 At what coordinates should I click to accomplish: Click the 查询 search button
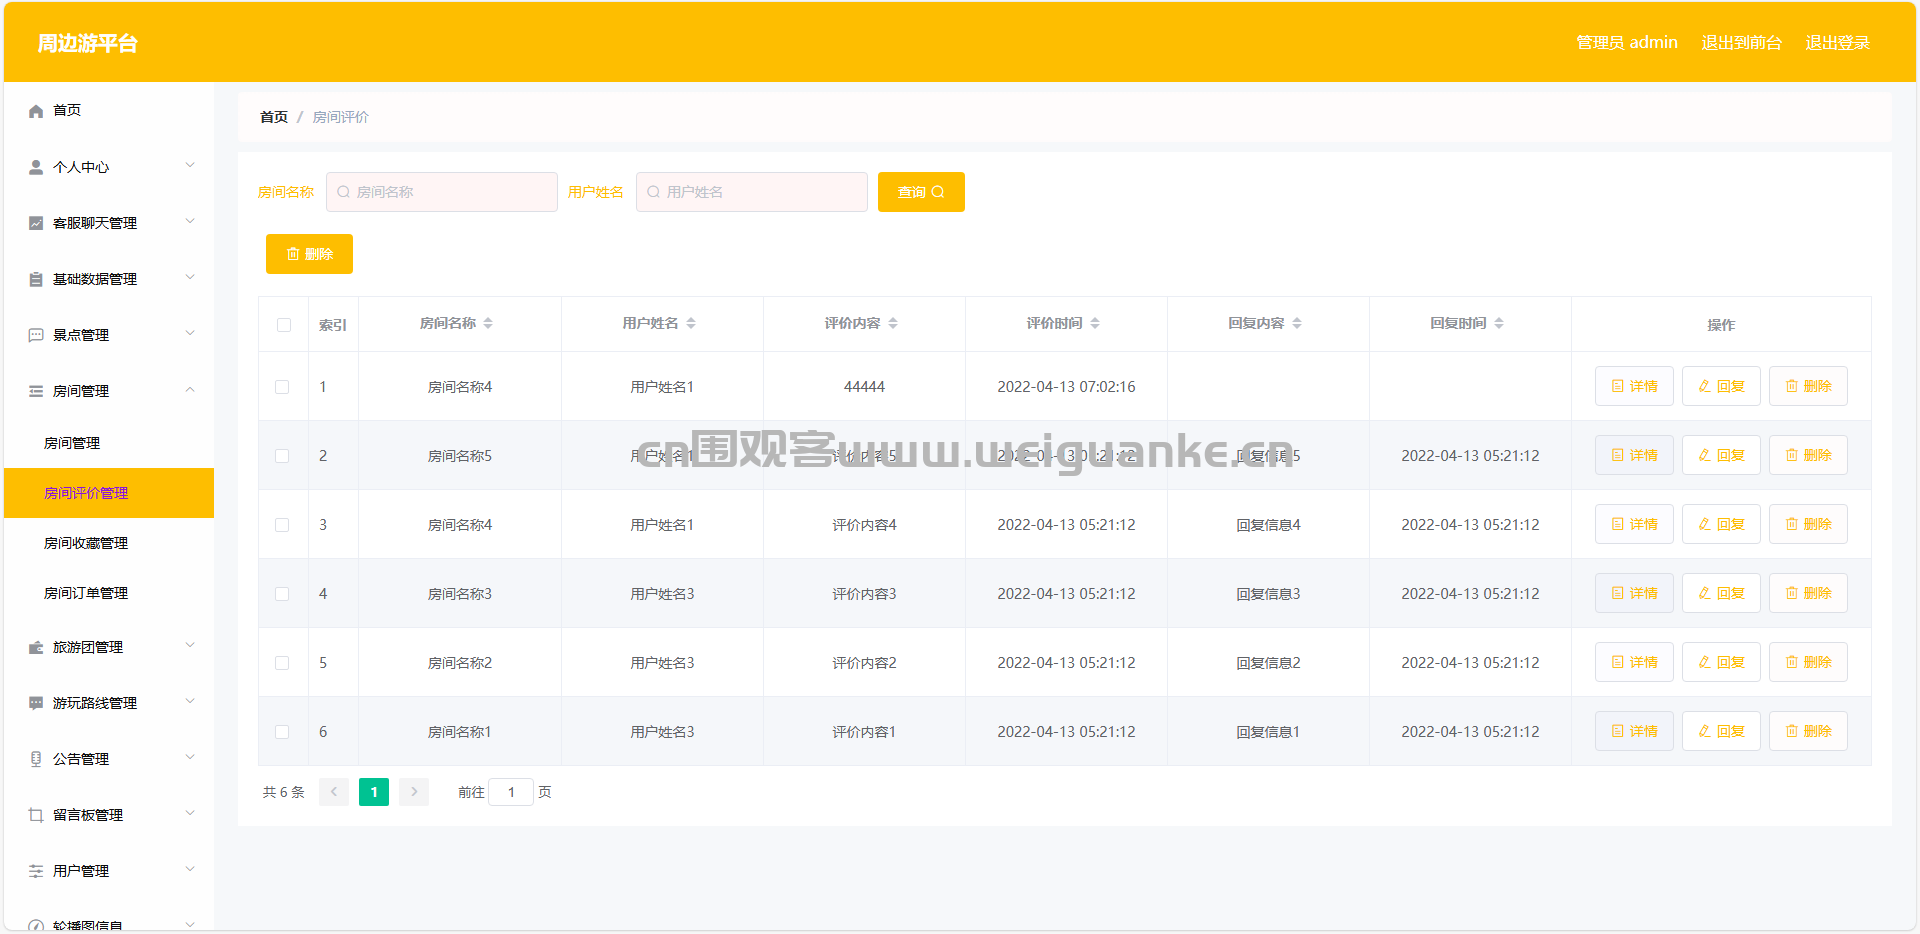click(x=920, y=192)
